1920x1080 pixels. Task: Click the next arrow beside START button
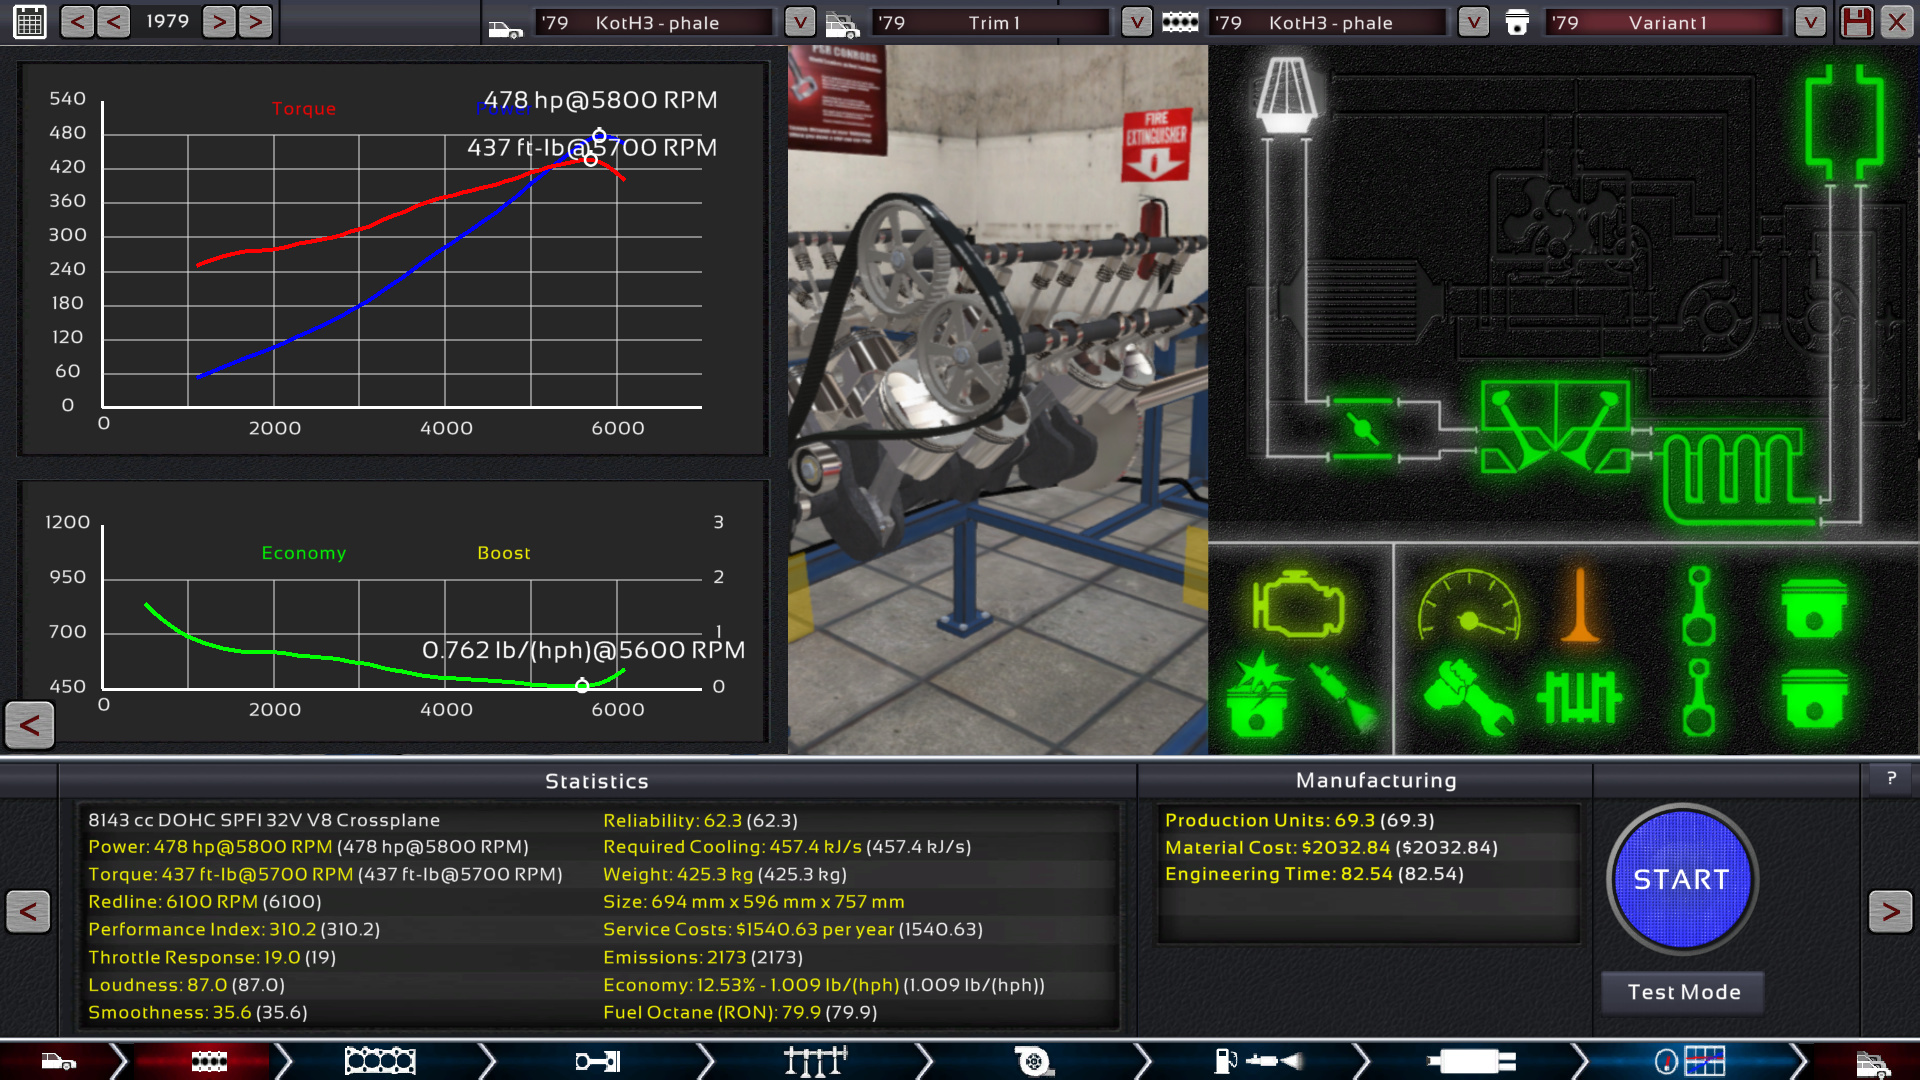1890,911
